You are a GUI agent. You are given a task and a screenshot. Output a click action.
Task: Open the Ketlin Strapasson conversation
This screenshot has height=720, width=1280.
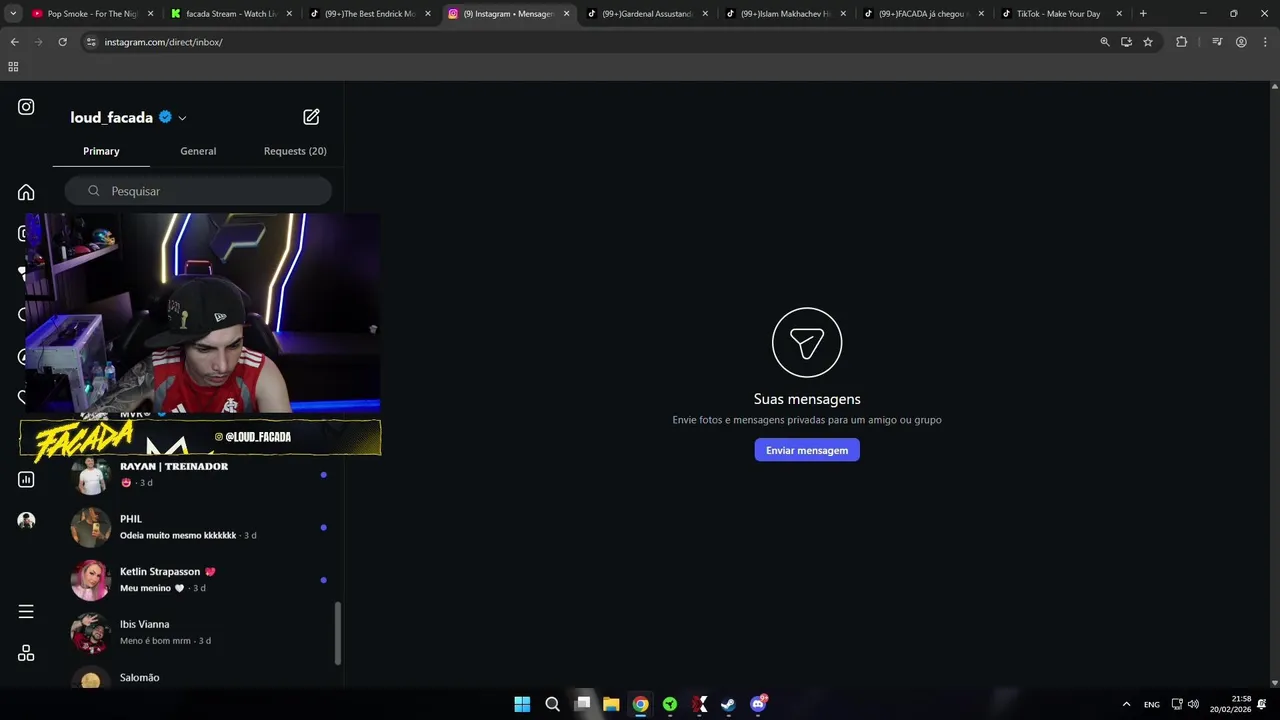click(x=198, y=580)
